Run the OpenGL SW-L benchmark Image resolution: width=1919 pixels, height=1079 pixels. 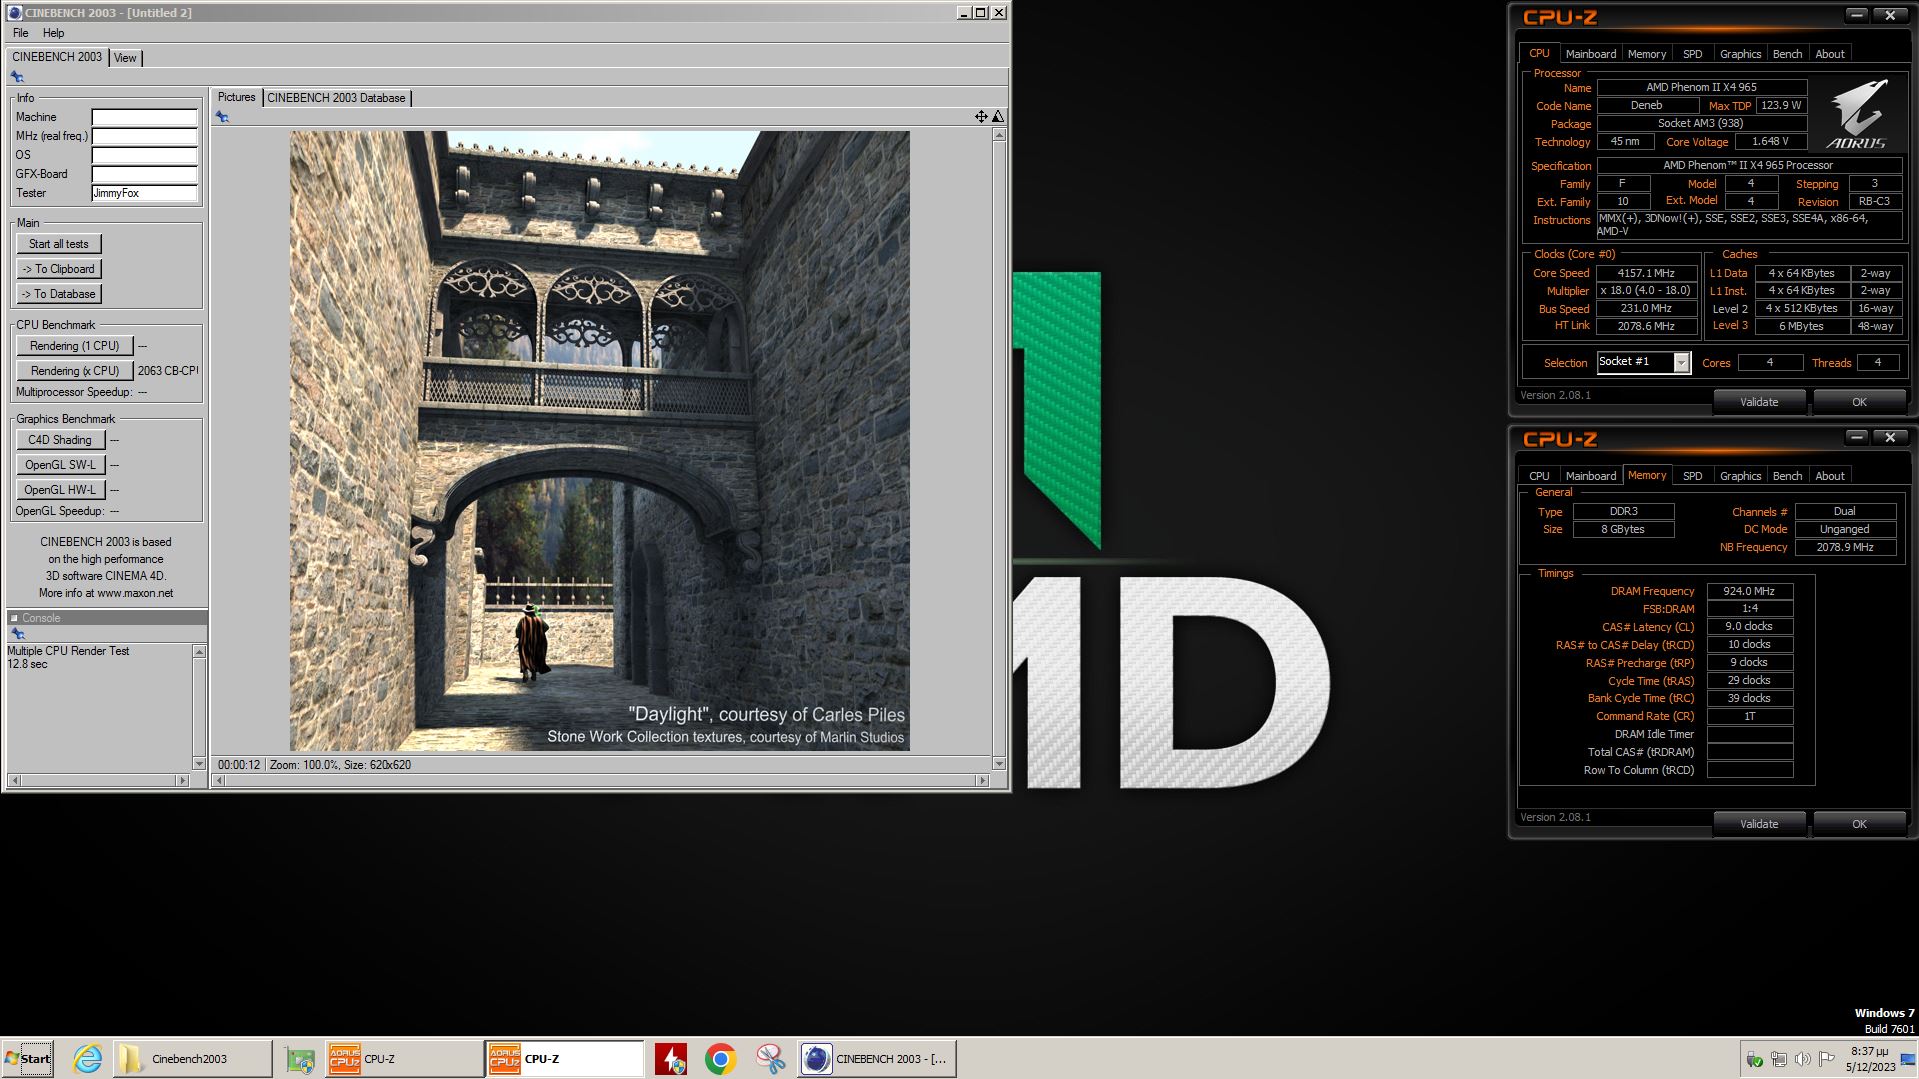[x=60, y=465]
